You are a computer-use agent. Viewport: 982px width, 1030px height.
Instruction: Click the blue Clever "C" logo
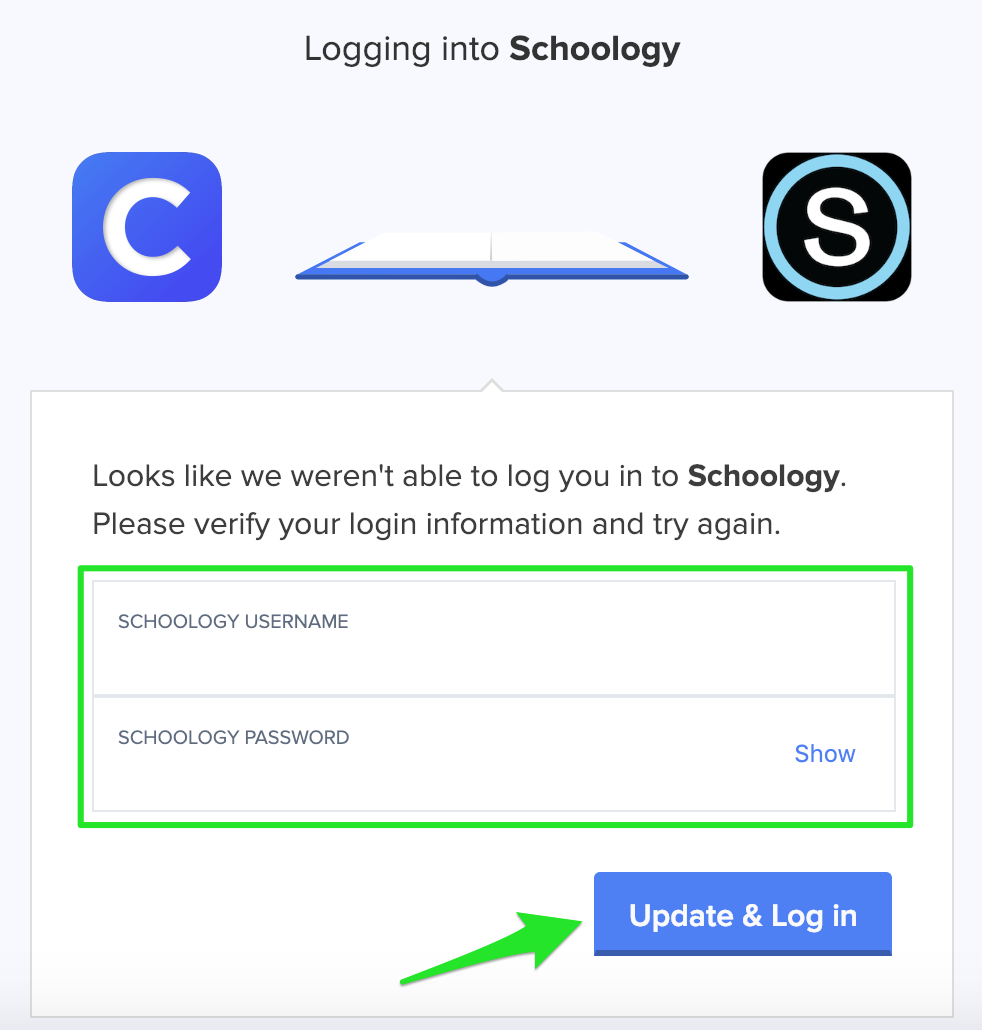[x=147, y=227]
